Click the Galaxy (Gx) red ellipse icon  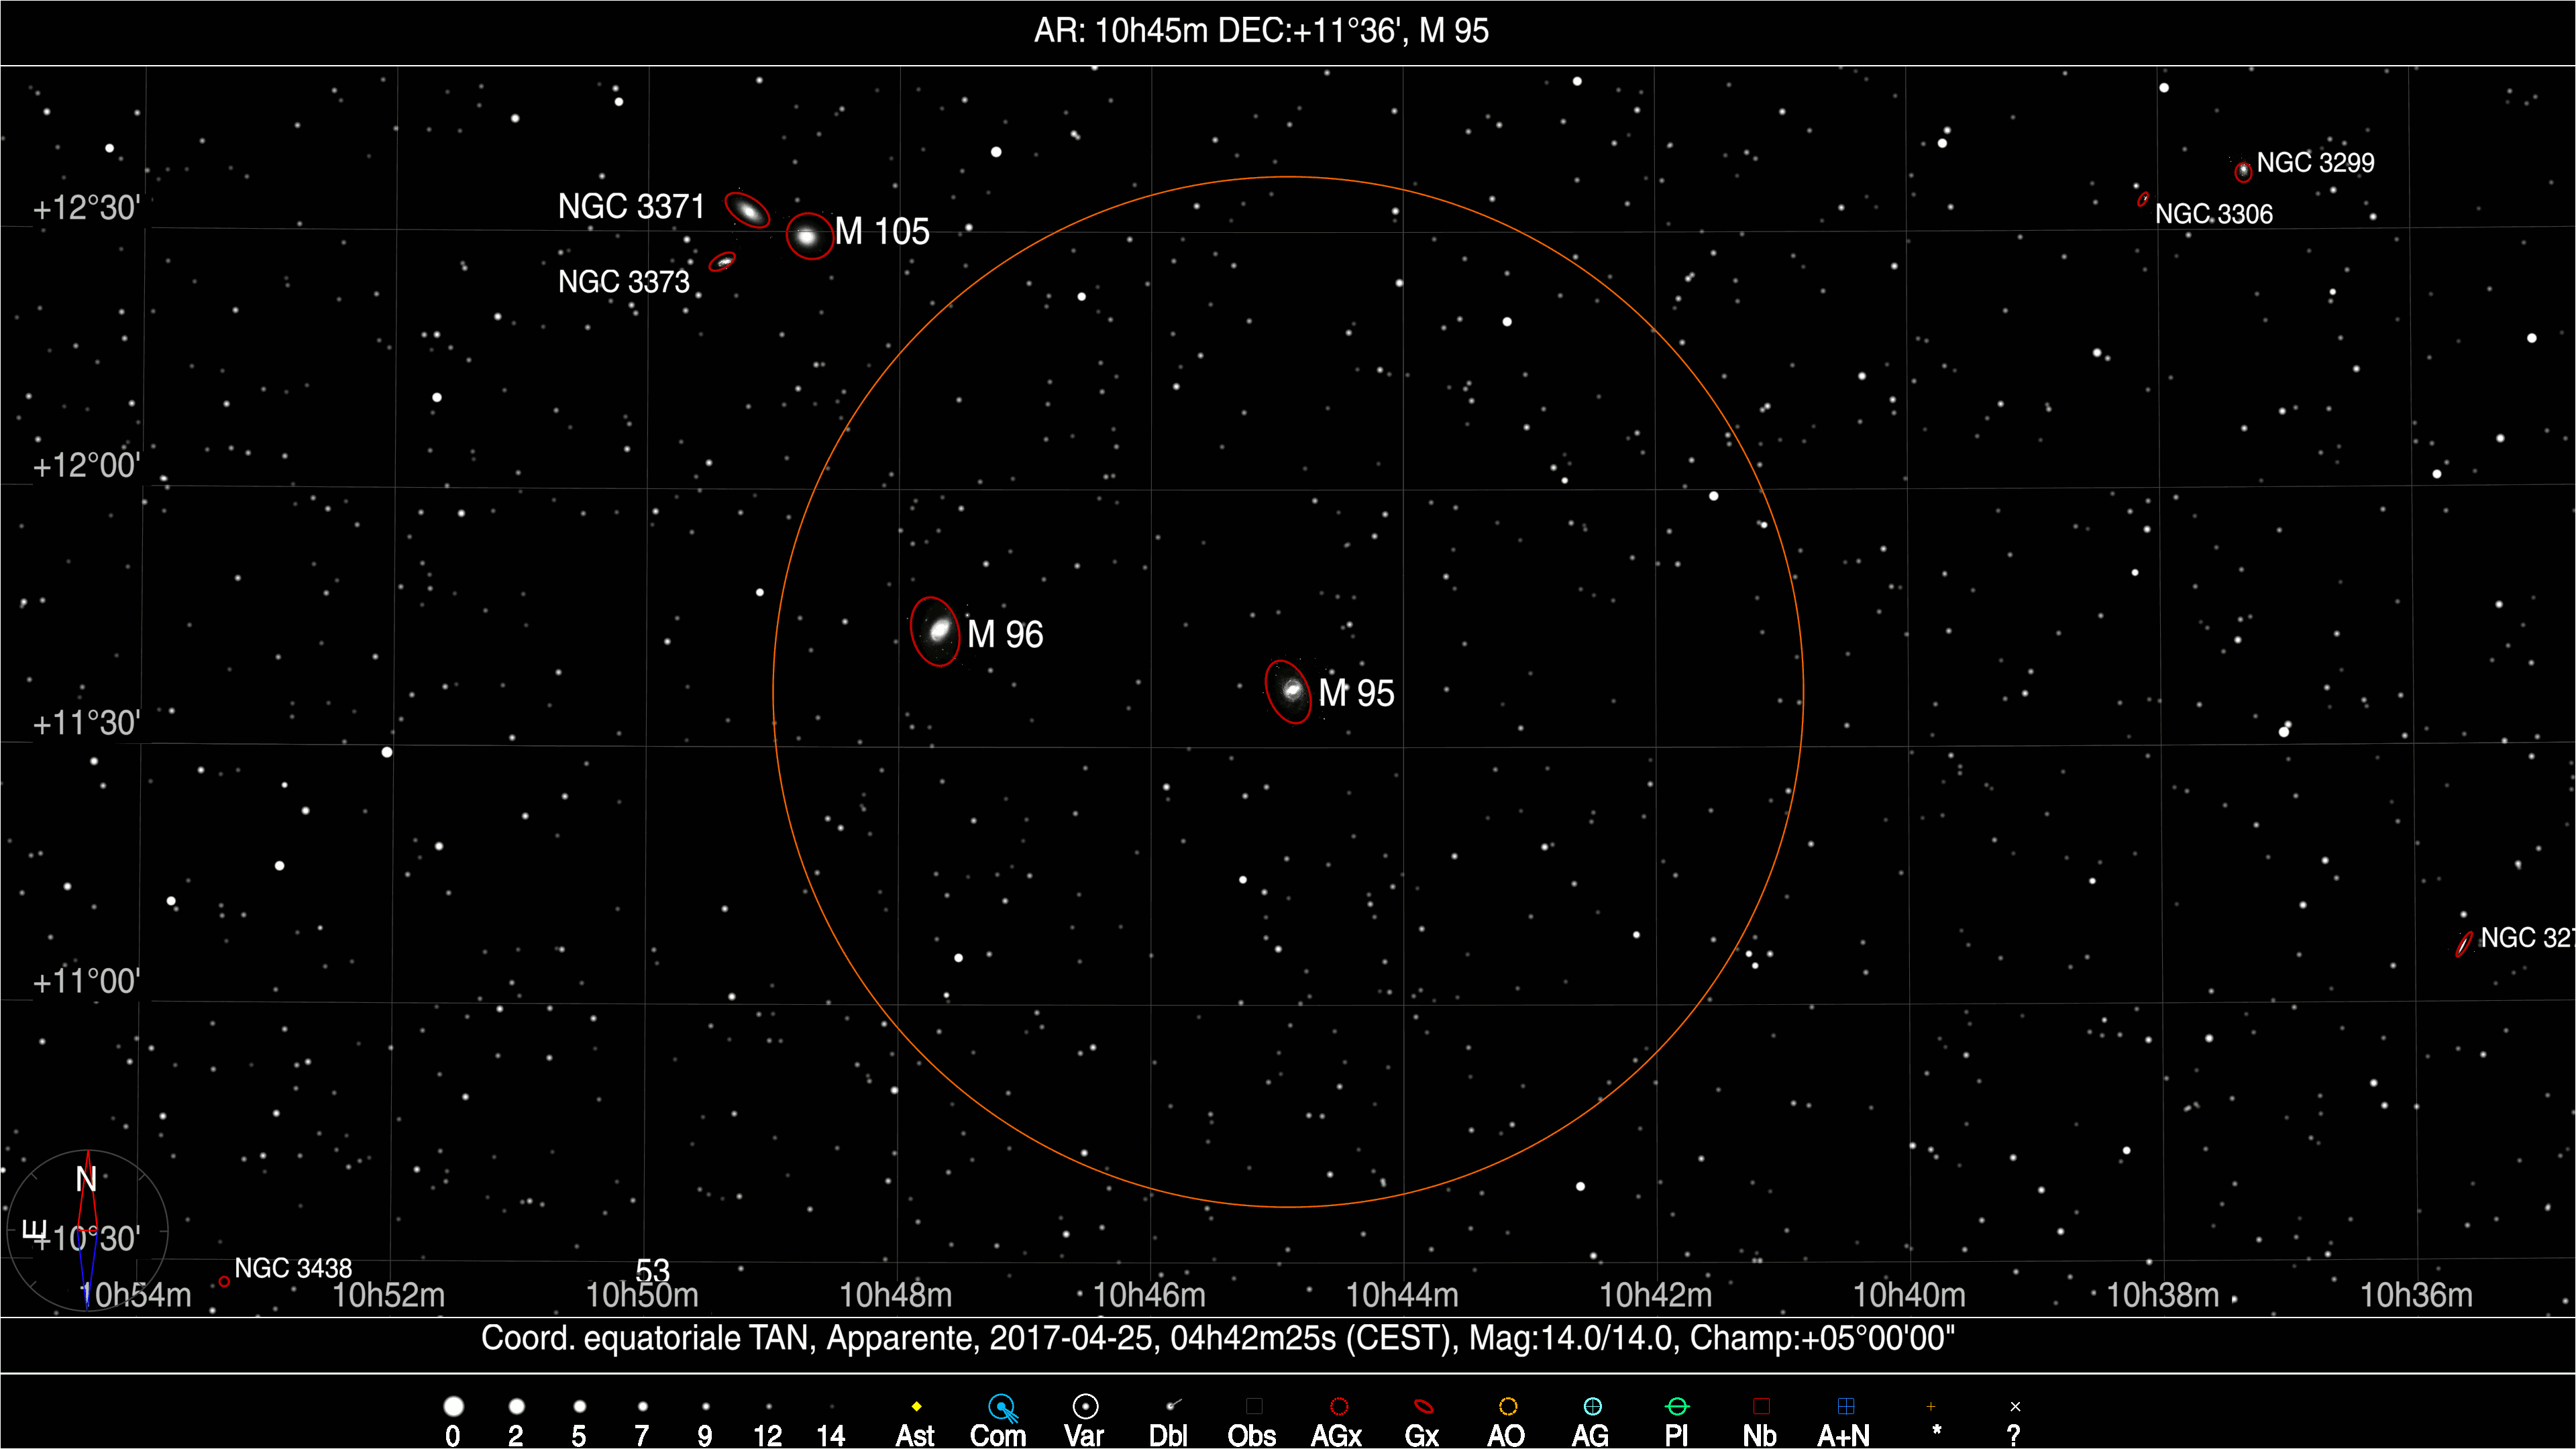pyautogui.click(x=1423, y=1407)
